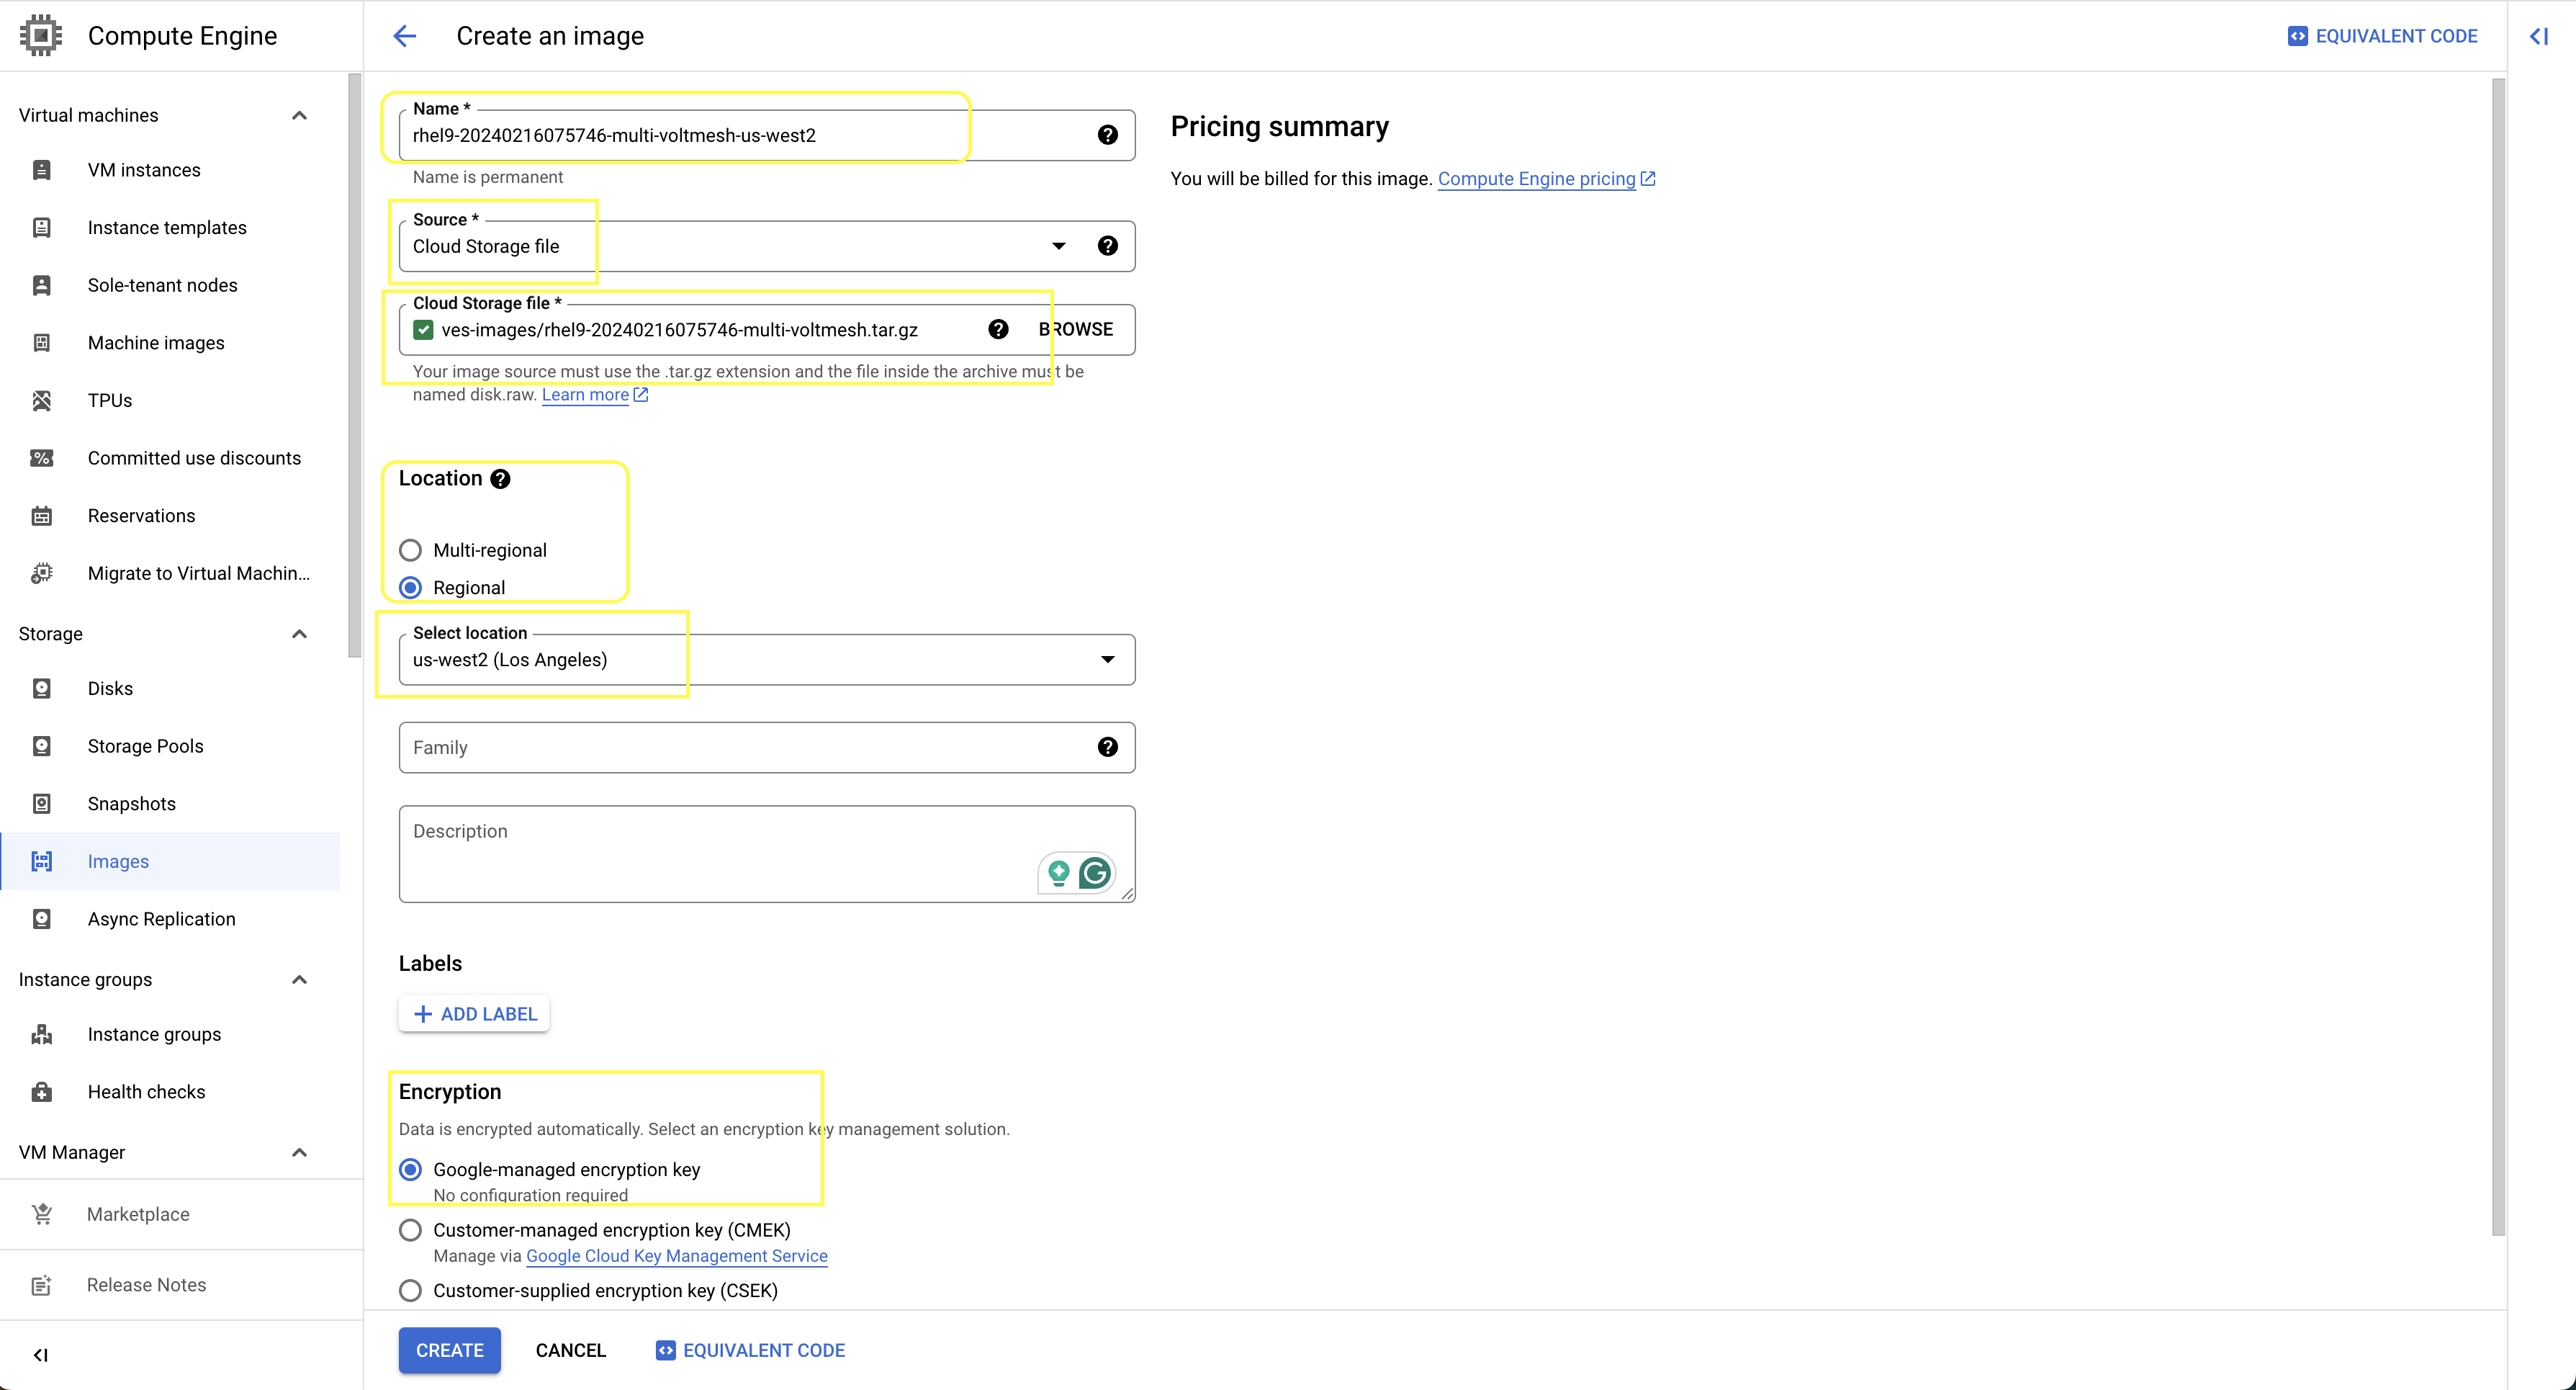Viewport: 2576px width, 1390px height.
Task: Click the help icon beside Cloud Storage file
Action: click(998, 329)
